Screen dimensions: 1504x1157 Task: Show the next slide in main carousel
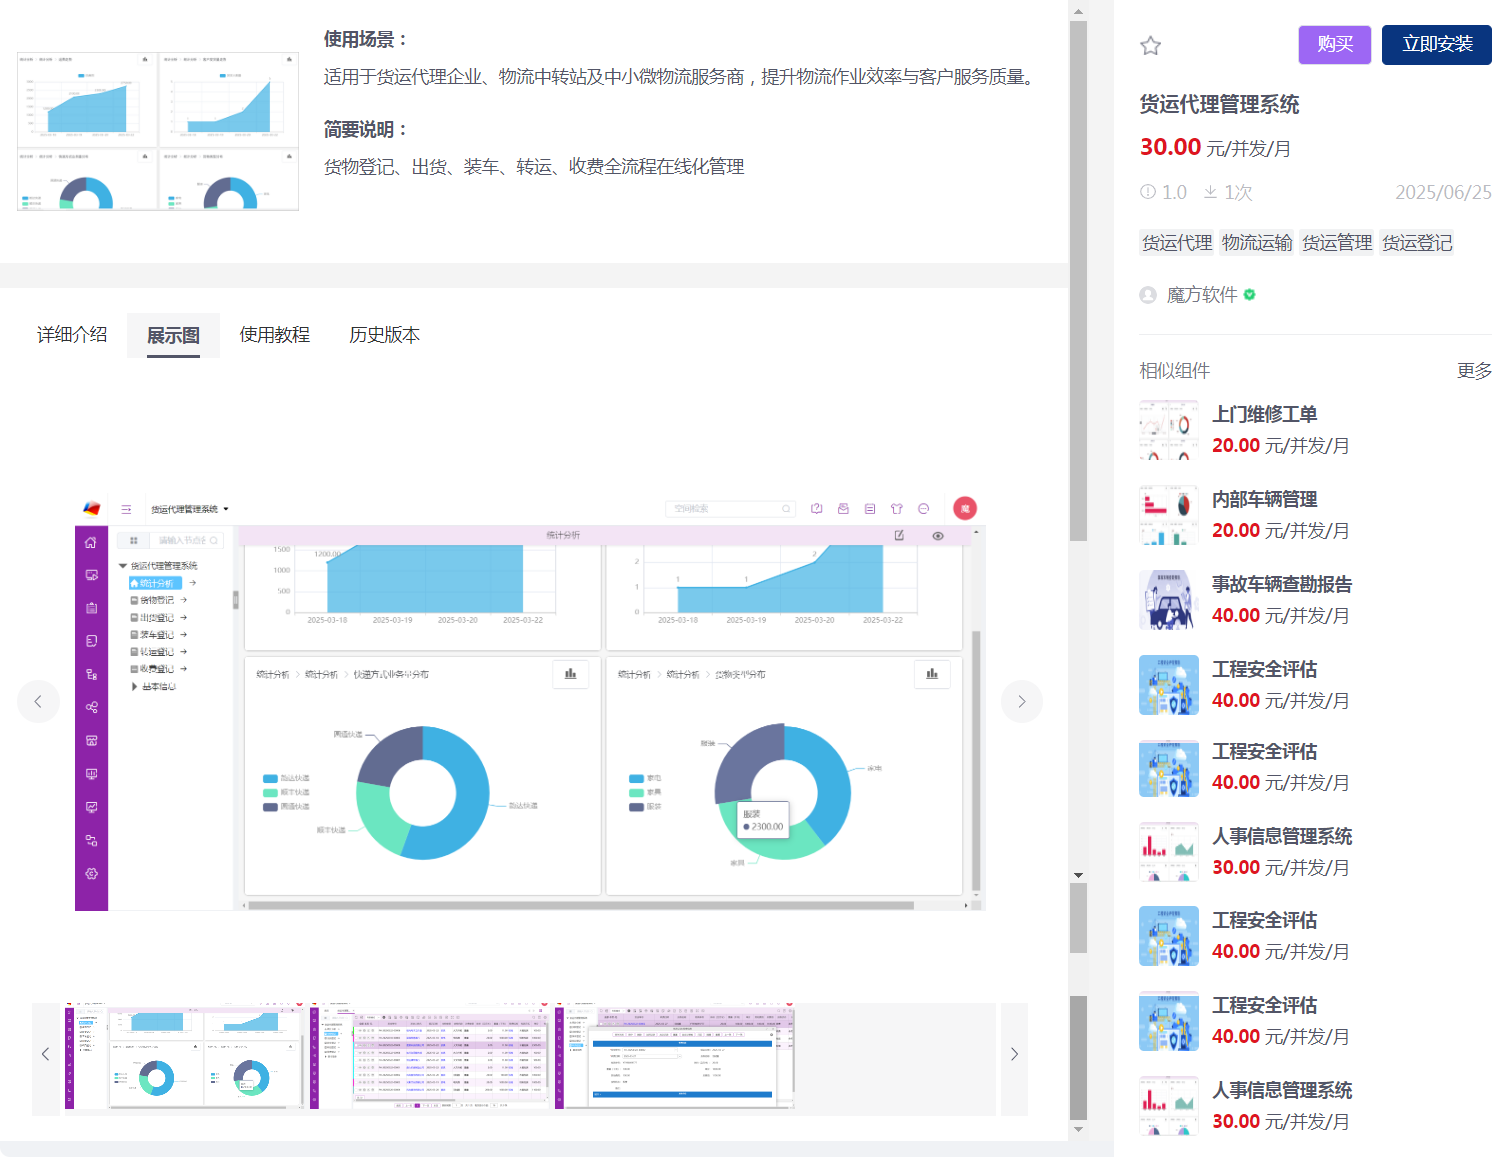[1021, 701]
